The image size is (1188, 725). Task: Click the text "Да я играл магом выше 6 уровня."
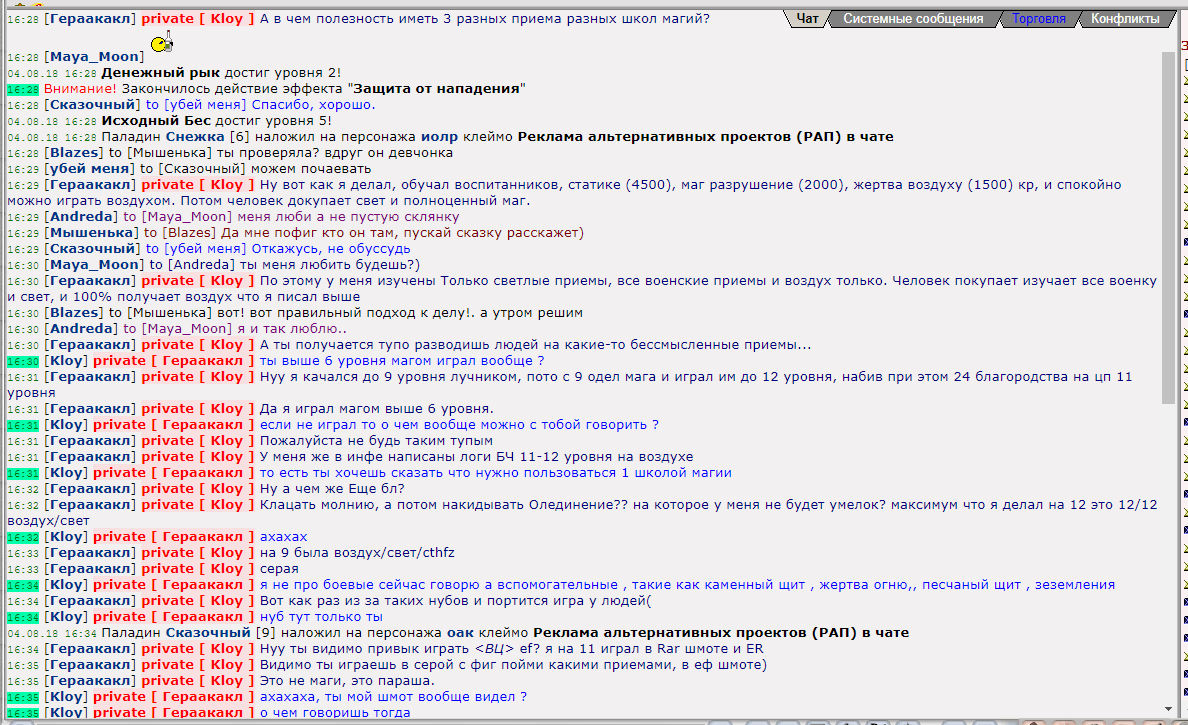tap(377, 409)
